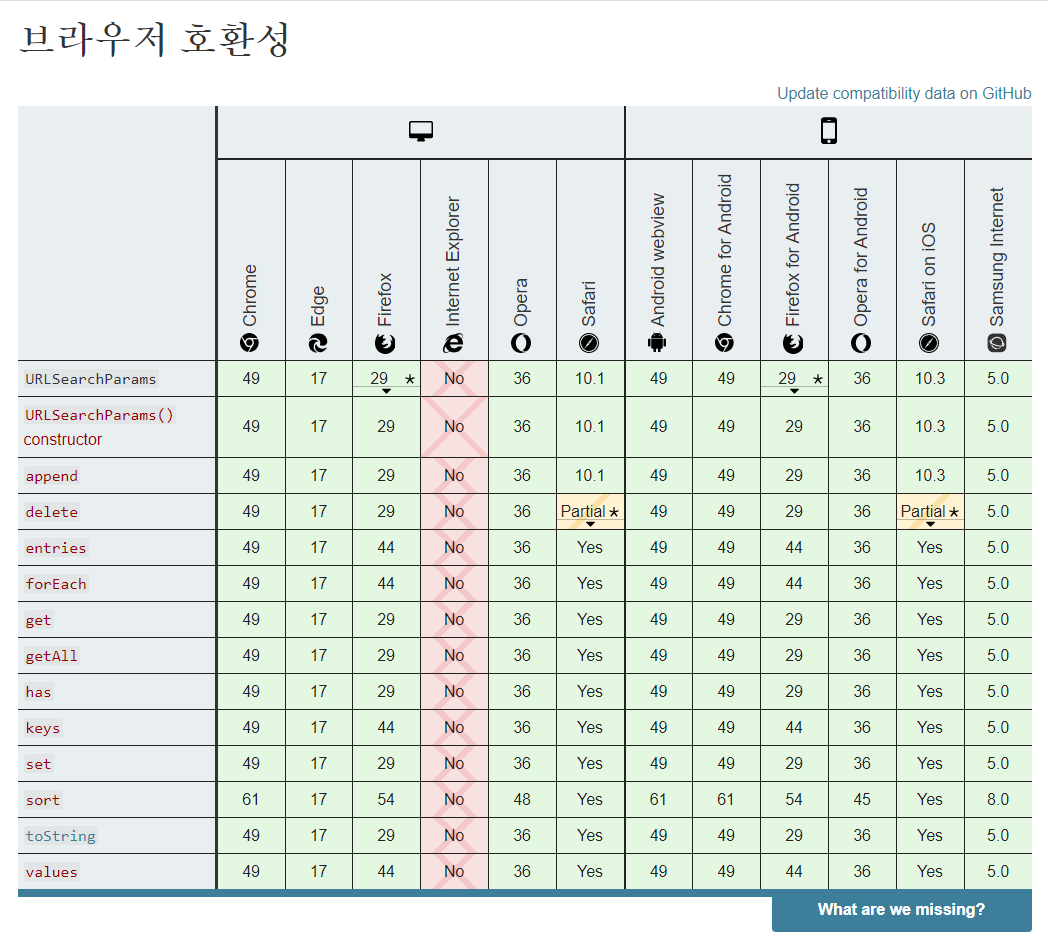Click star note icon in Firefox for Android URLSearchParams cell
The width and height of the screenshot is (1048, 948).
817,379
